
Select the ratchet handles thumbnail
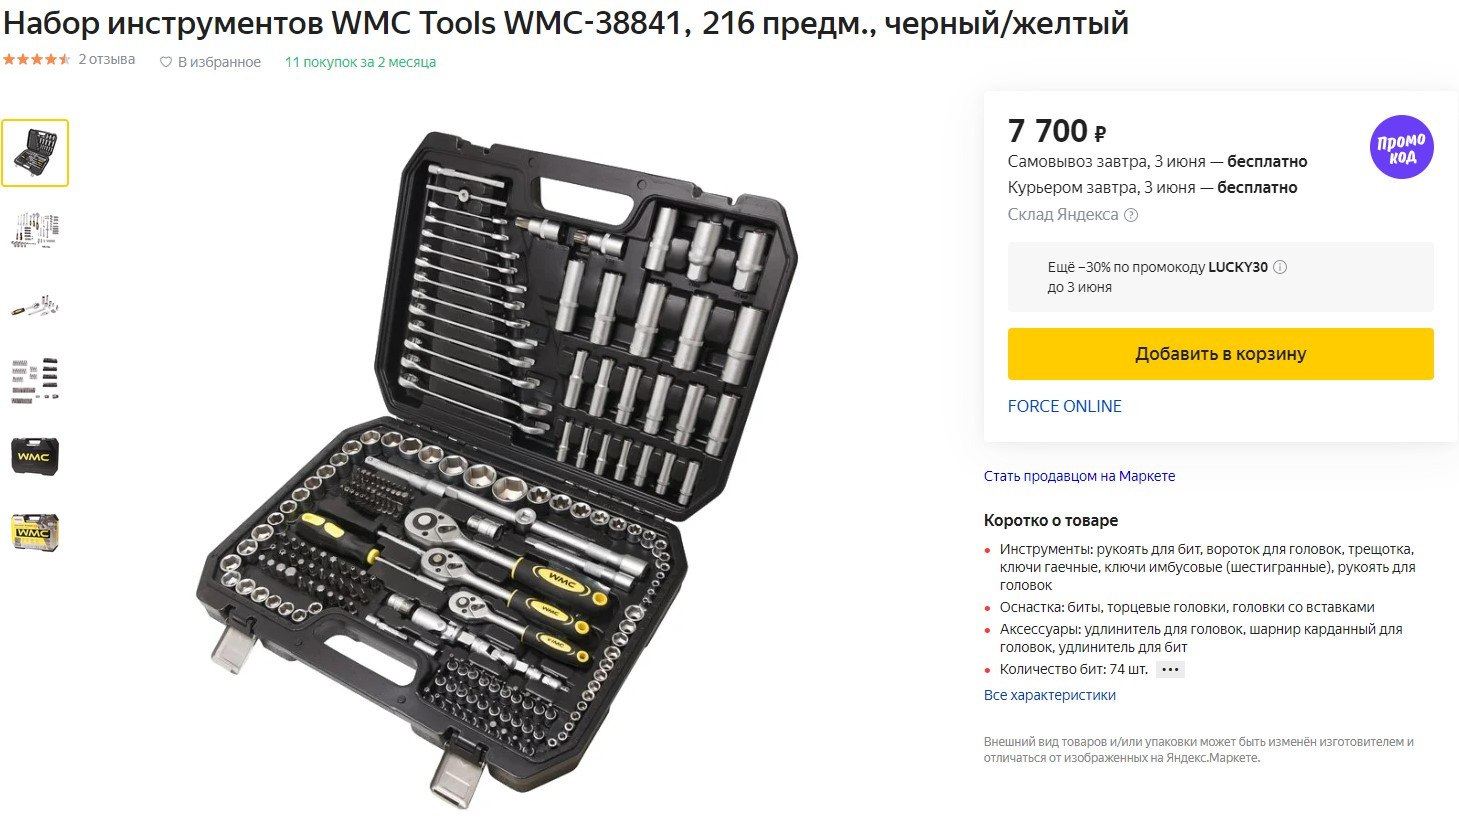(x=35, y=306)
